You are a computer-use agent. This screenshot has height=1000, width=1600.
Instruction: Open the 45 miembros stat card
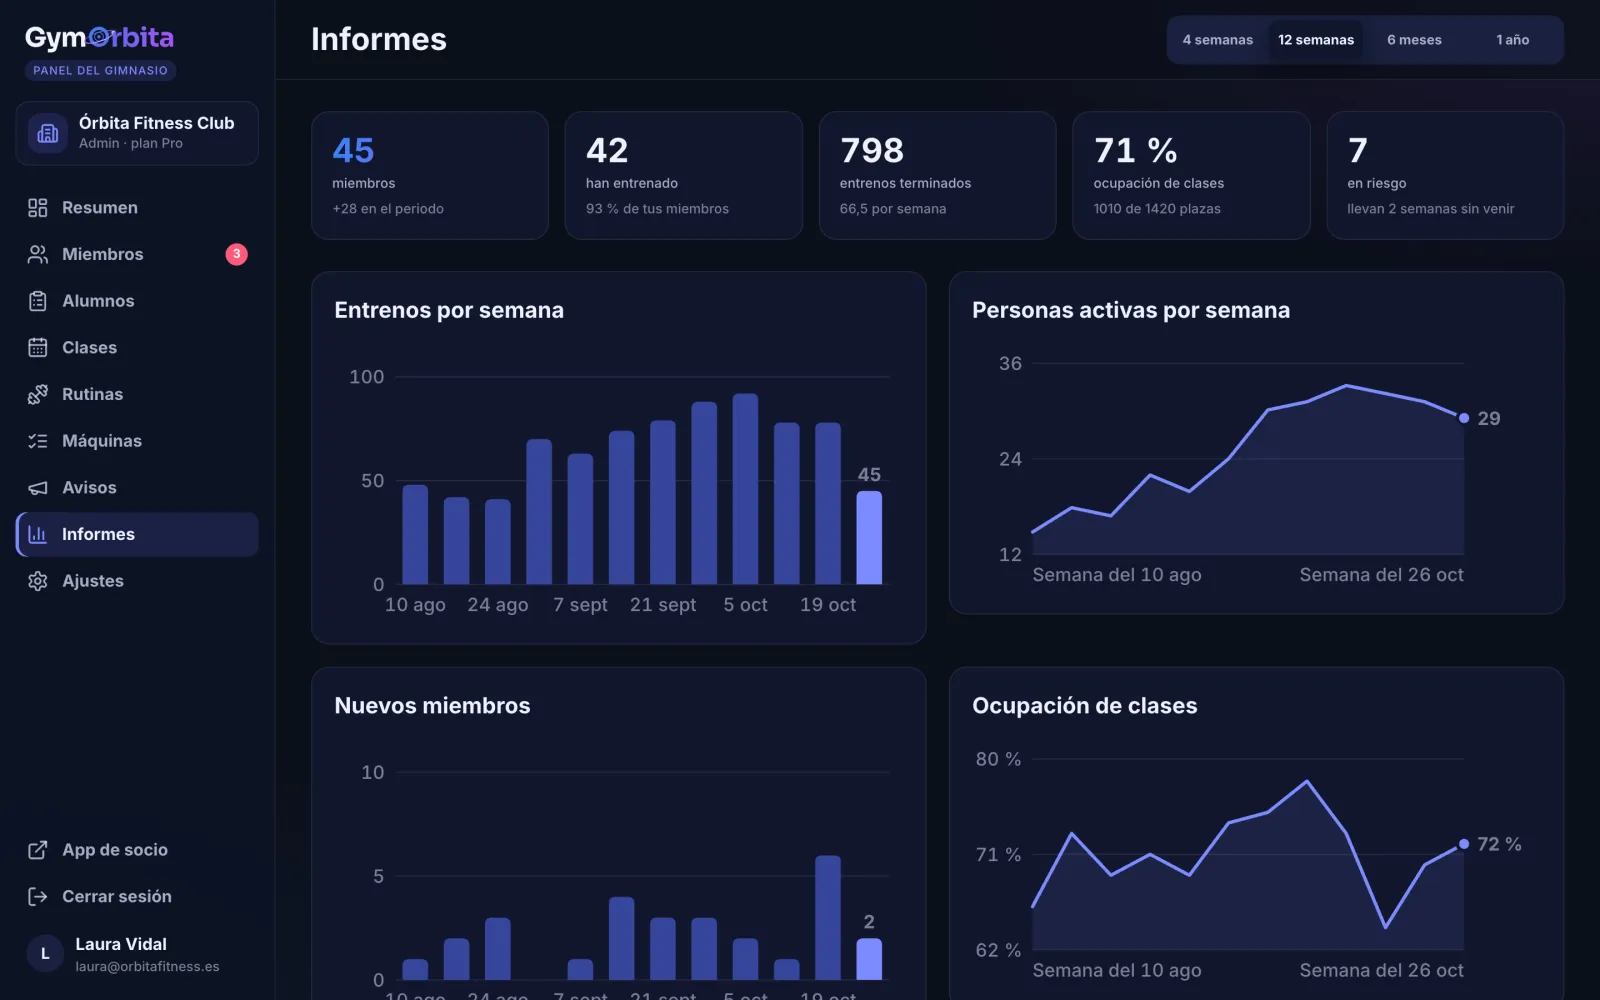coord(430,175)
